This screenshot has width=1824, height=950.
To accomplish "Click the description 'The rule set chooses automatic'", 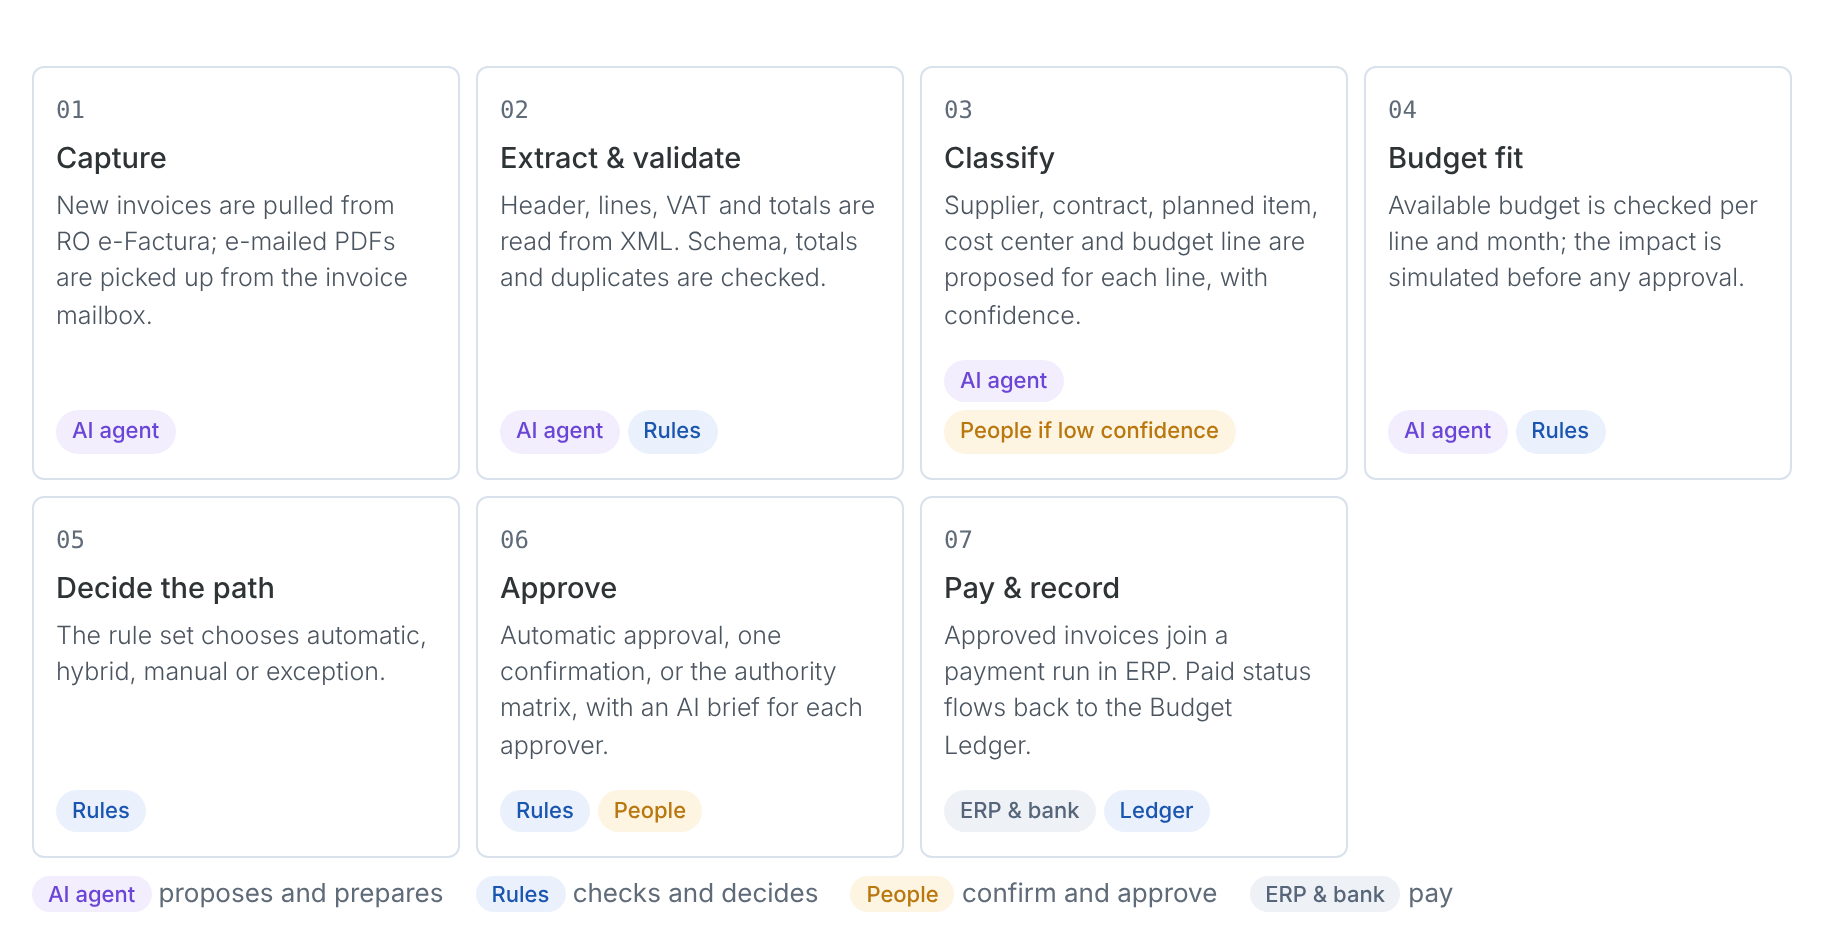I will [x=241, y=653].
